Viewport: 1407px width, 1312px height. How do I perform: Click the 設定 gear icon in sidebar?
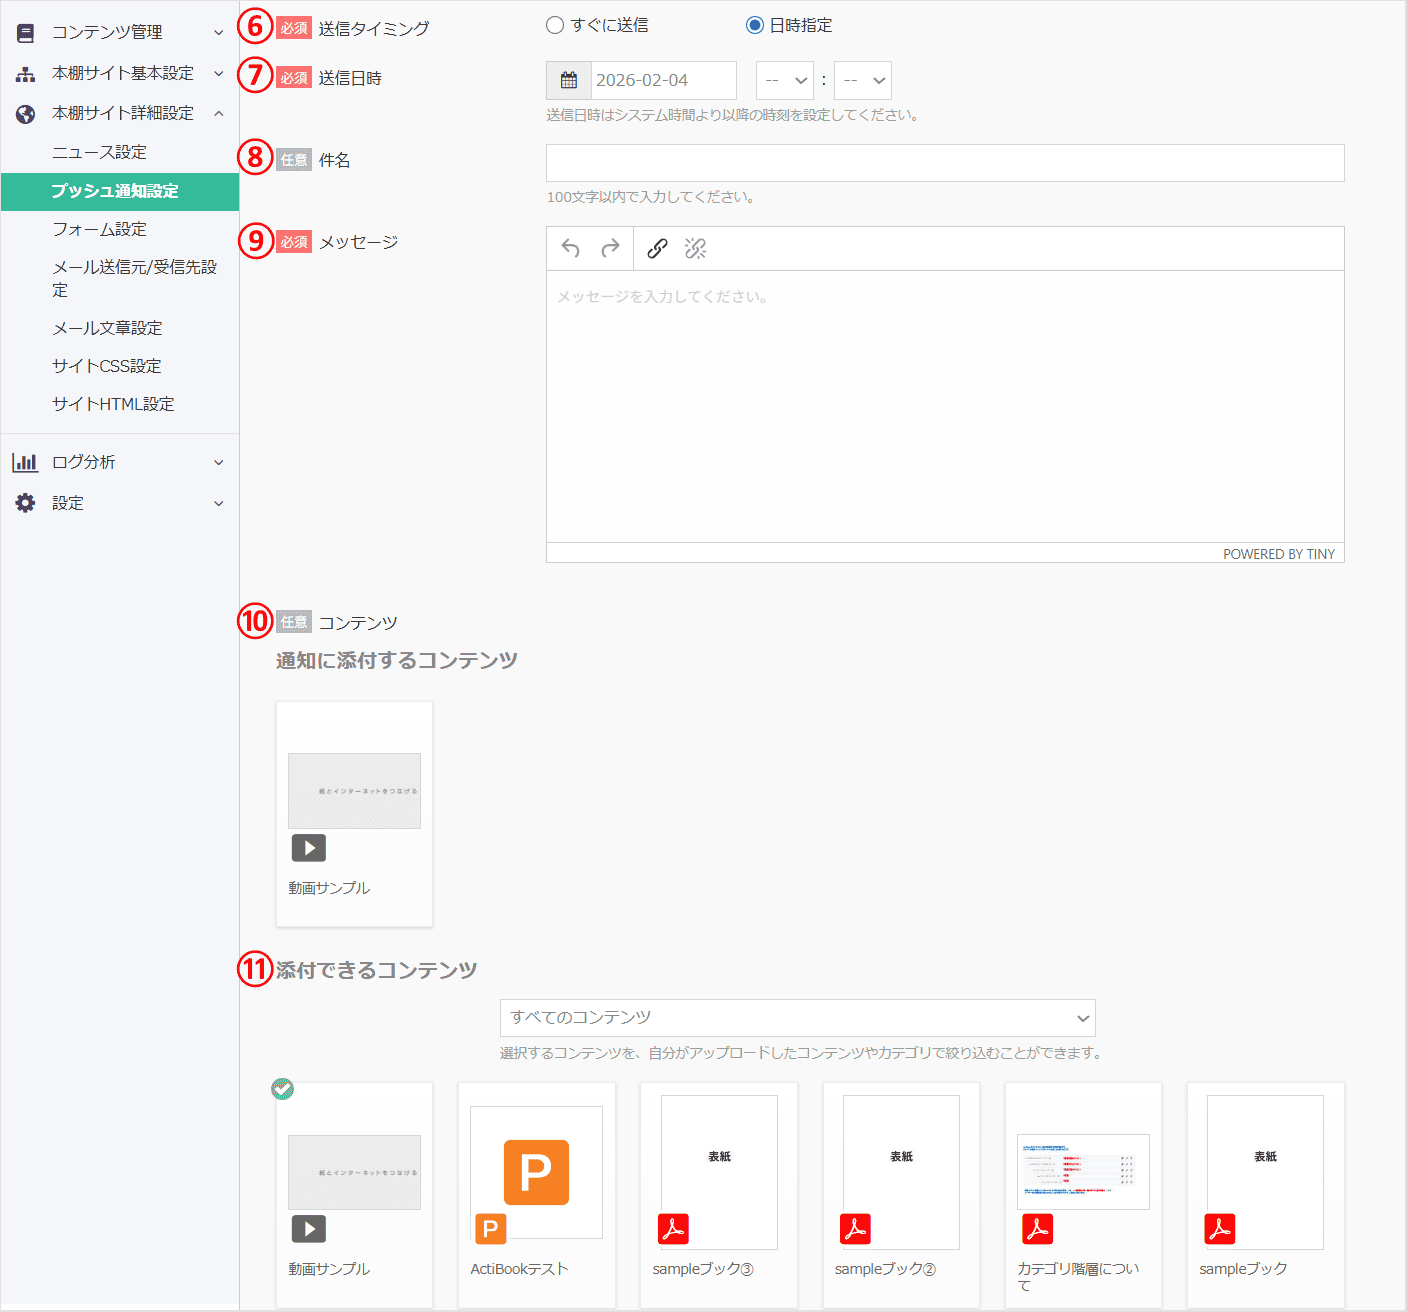click(25, 503)
